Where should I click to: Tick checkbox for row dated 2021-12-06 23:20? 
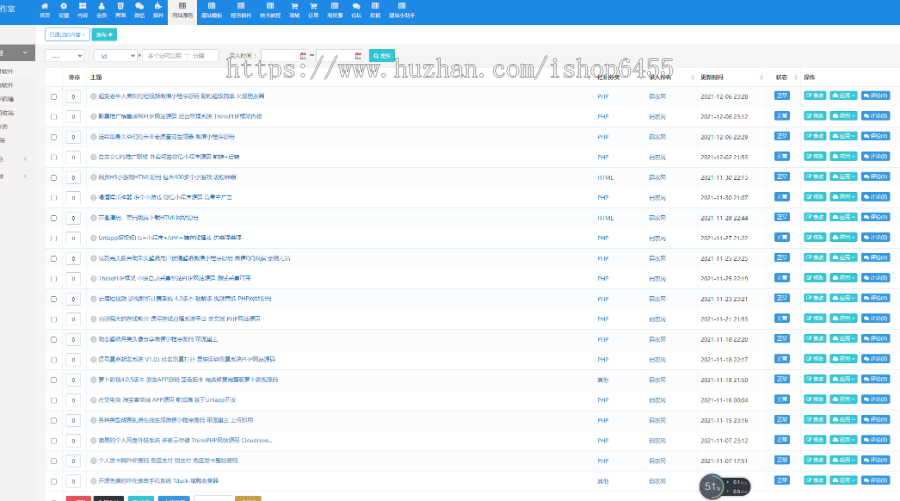tap(54, 97)
